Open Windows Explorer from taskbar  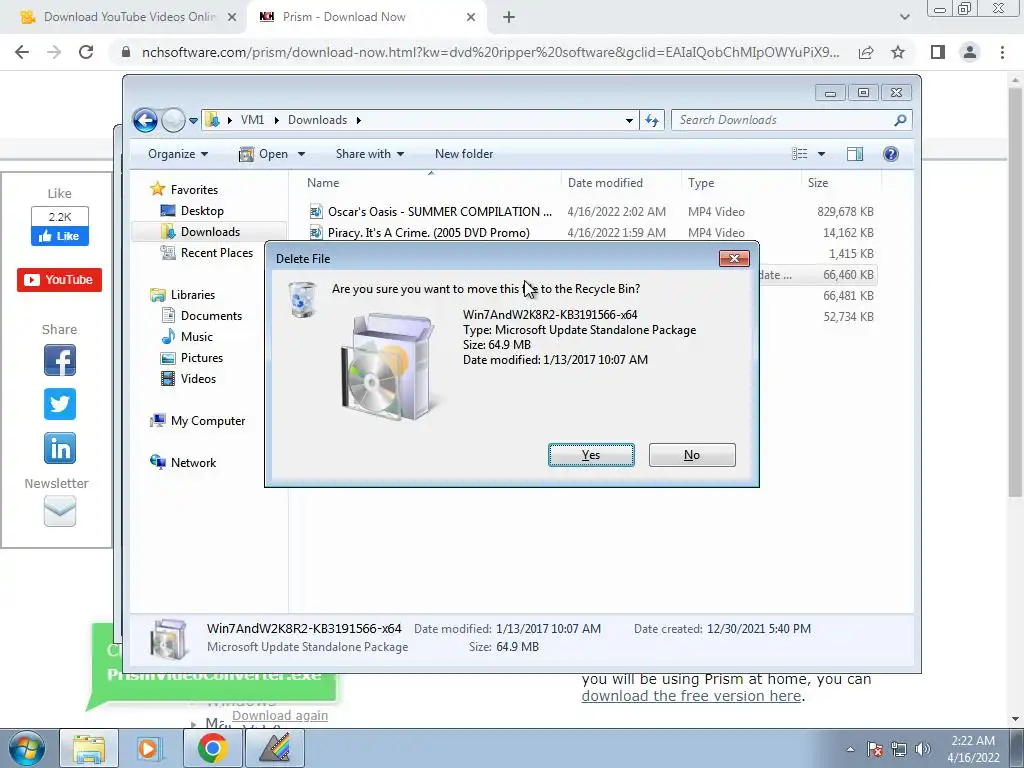point(89,748)
